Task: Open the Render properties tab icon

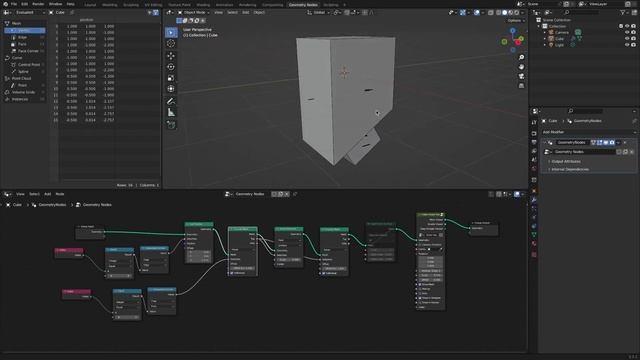Action: pyautogui.click(x=534, y=133)
